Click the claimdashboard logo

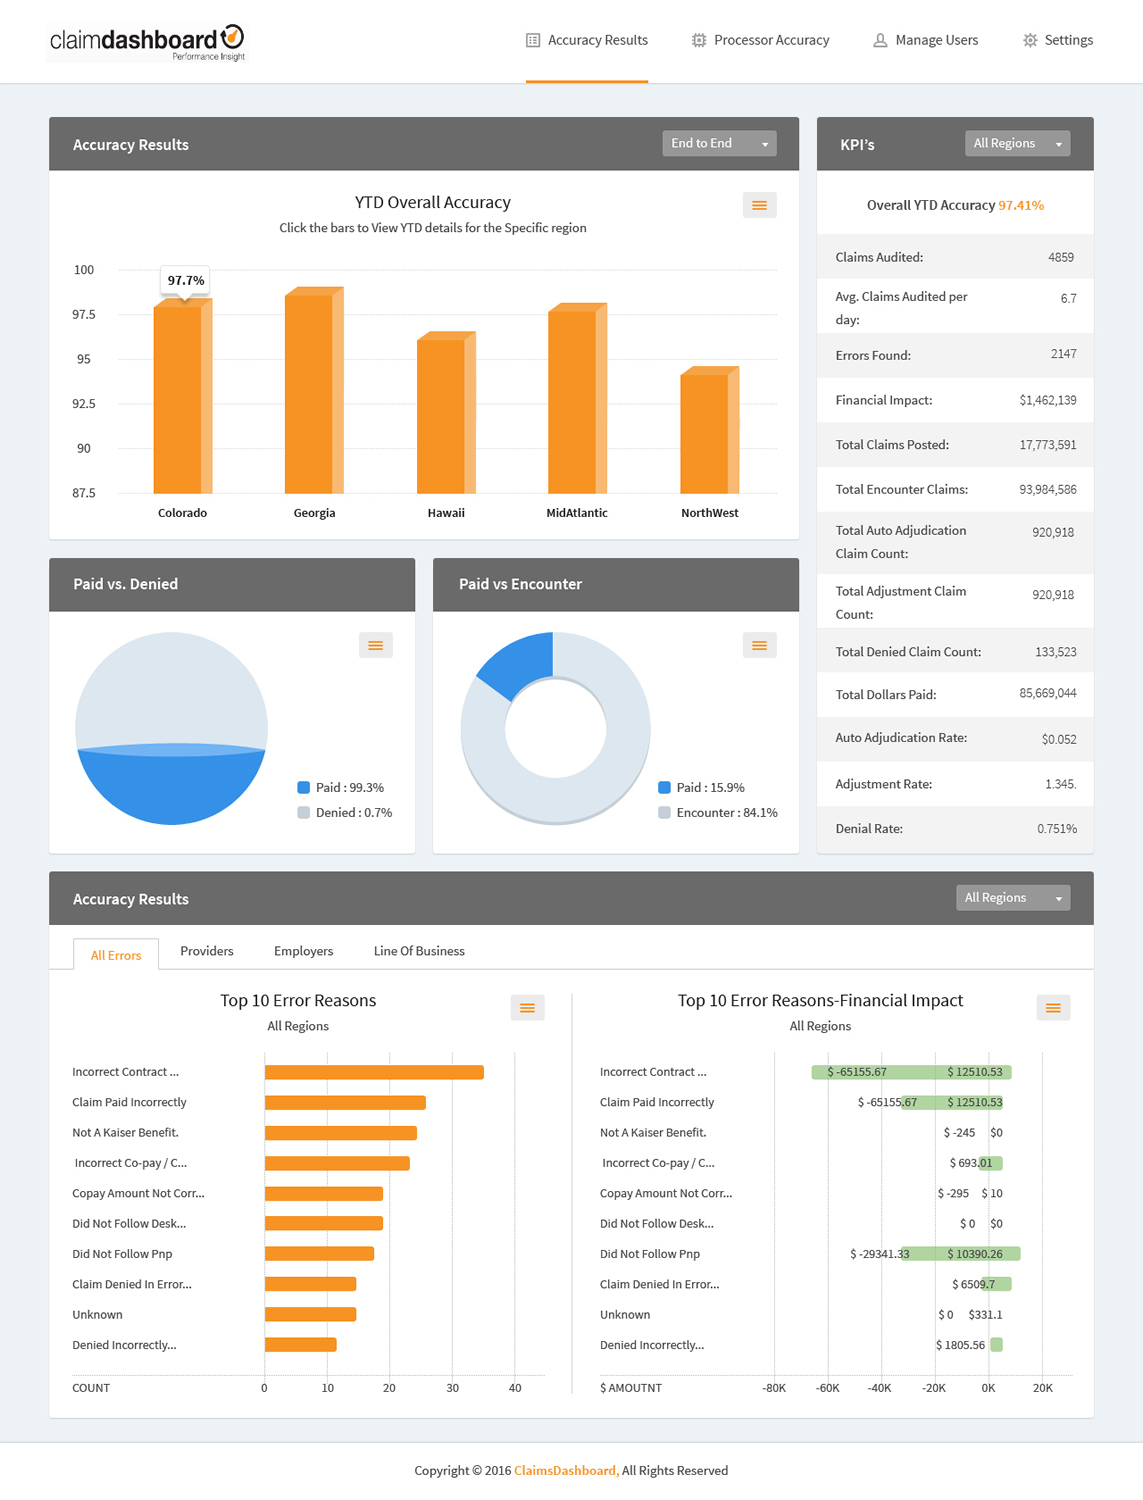(147, 42)
